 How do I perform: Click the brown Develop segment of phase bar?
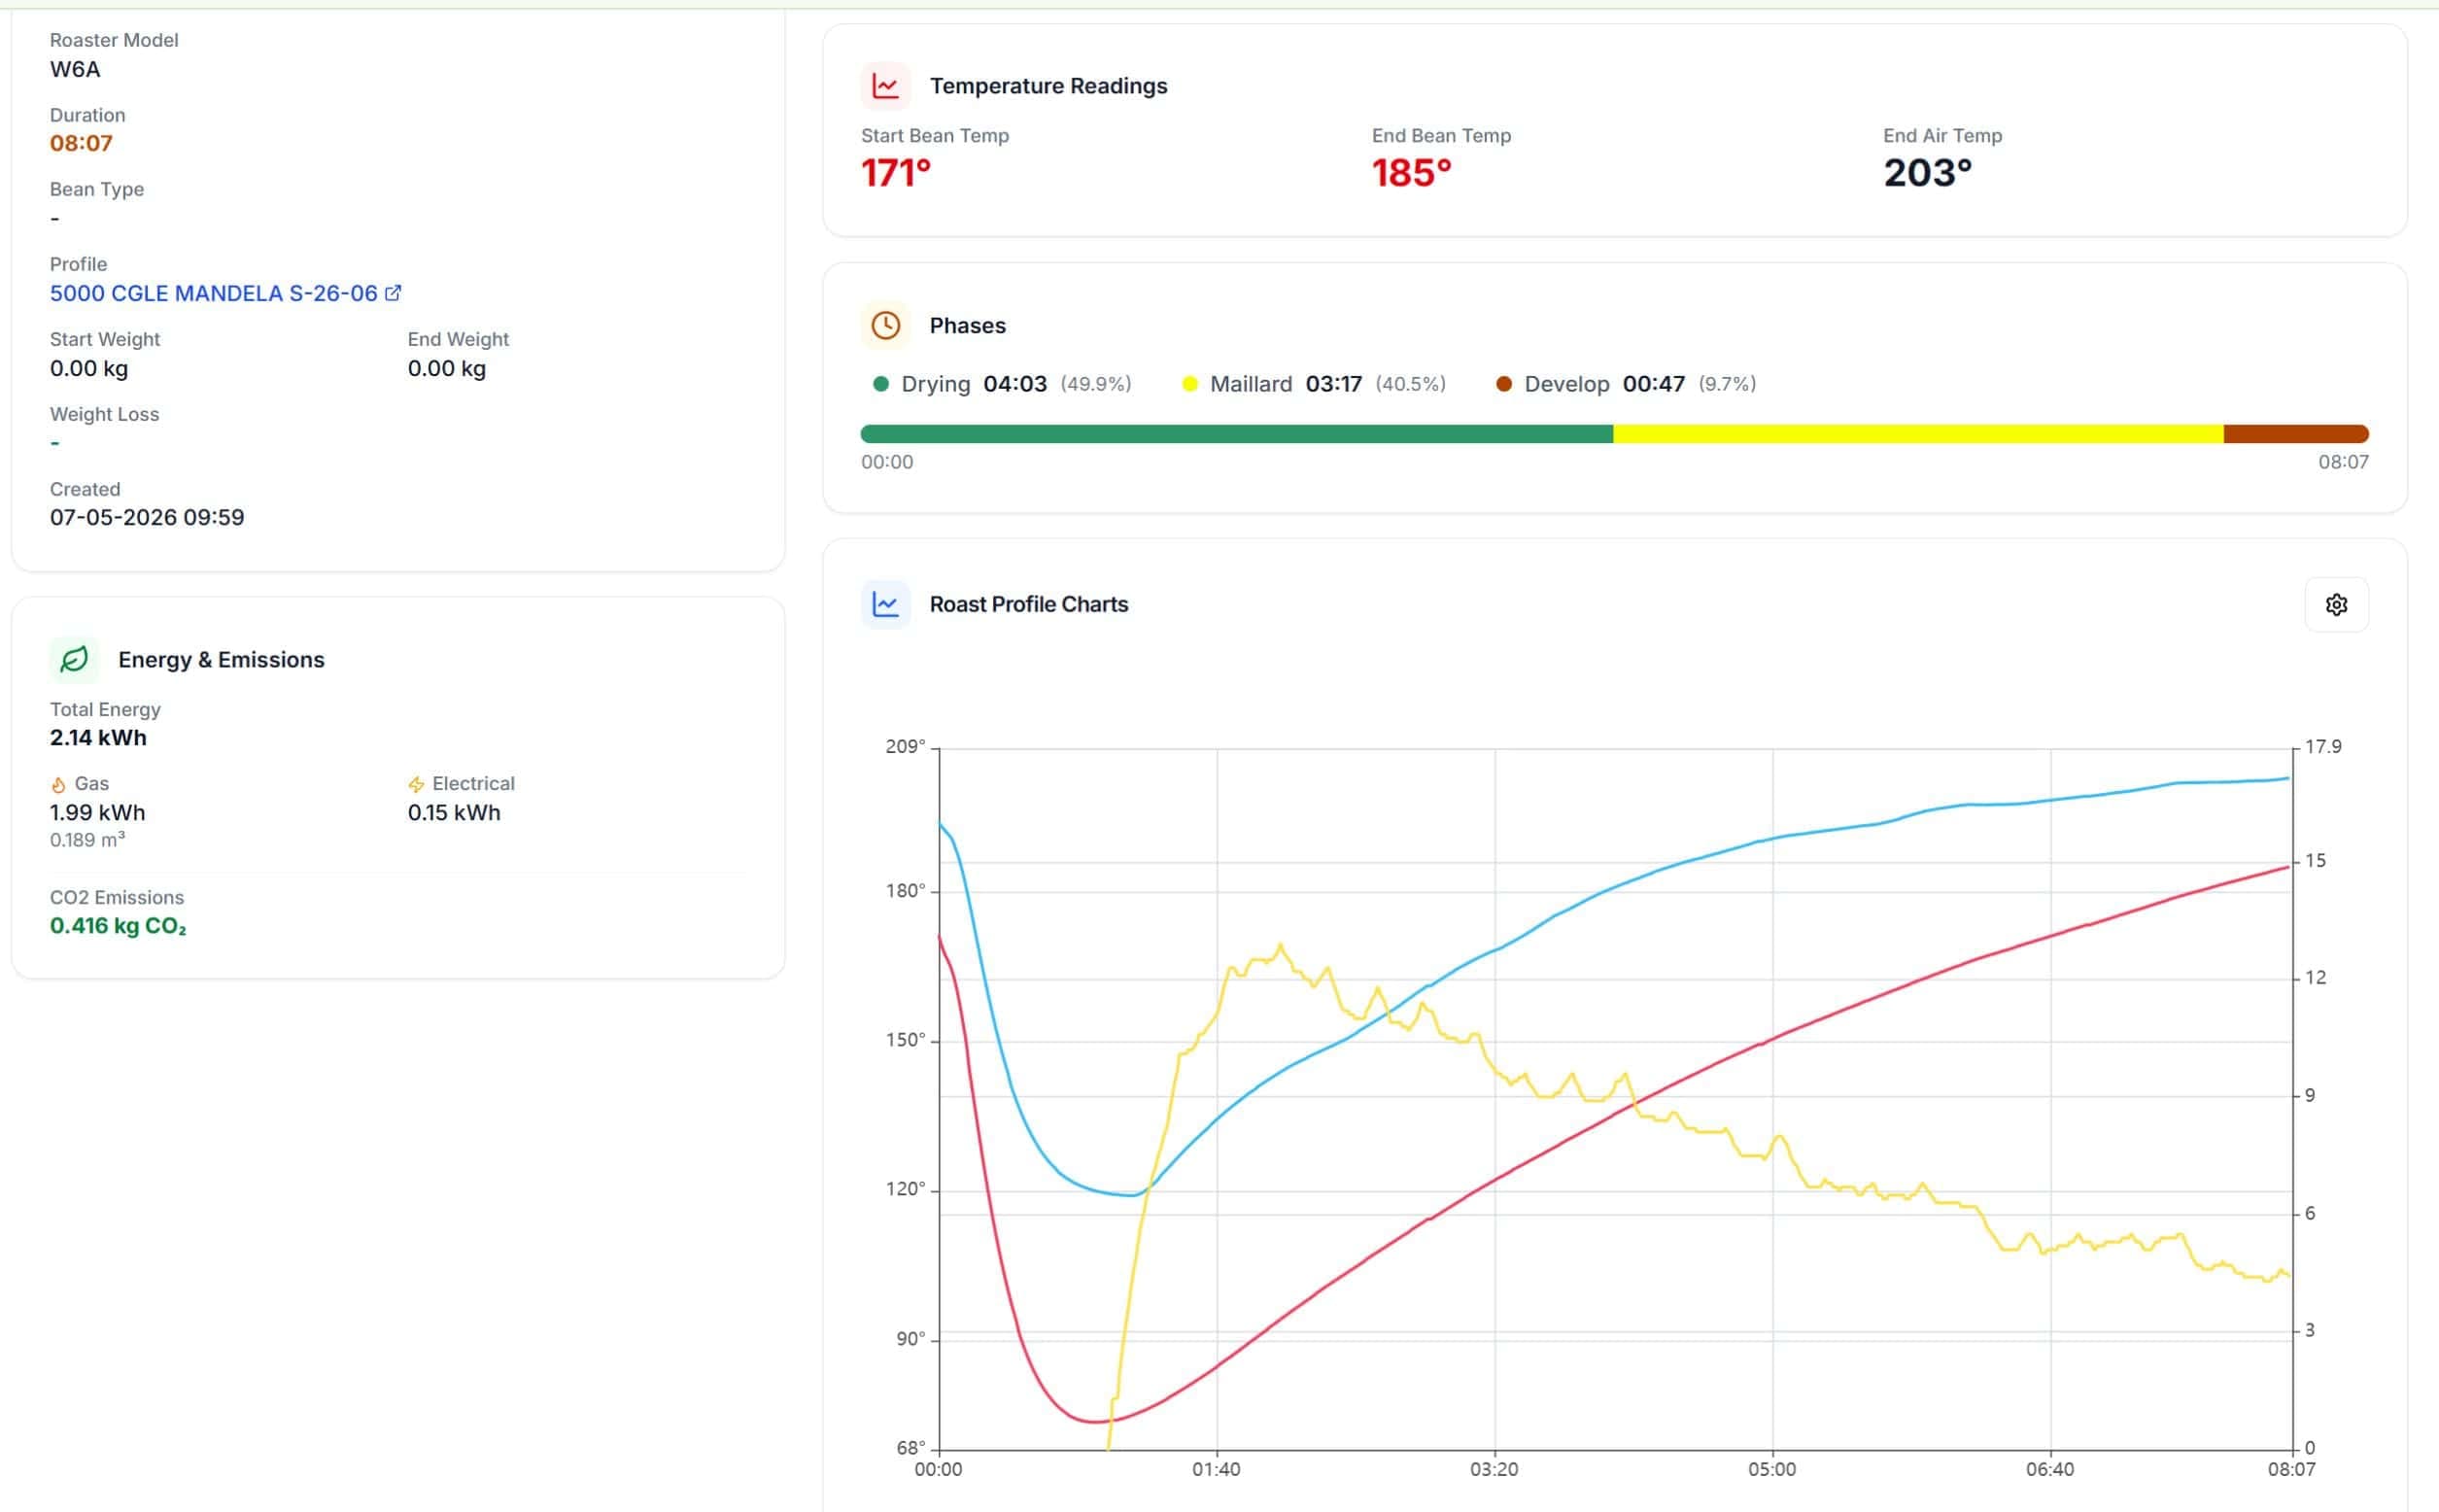(2296, 434)
